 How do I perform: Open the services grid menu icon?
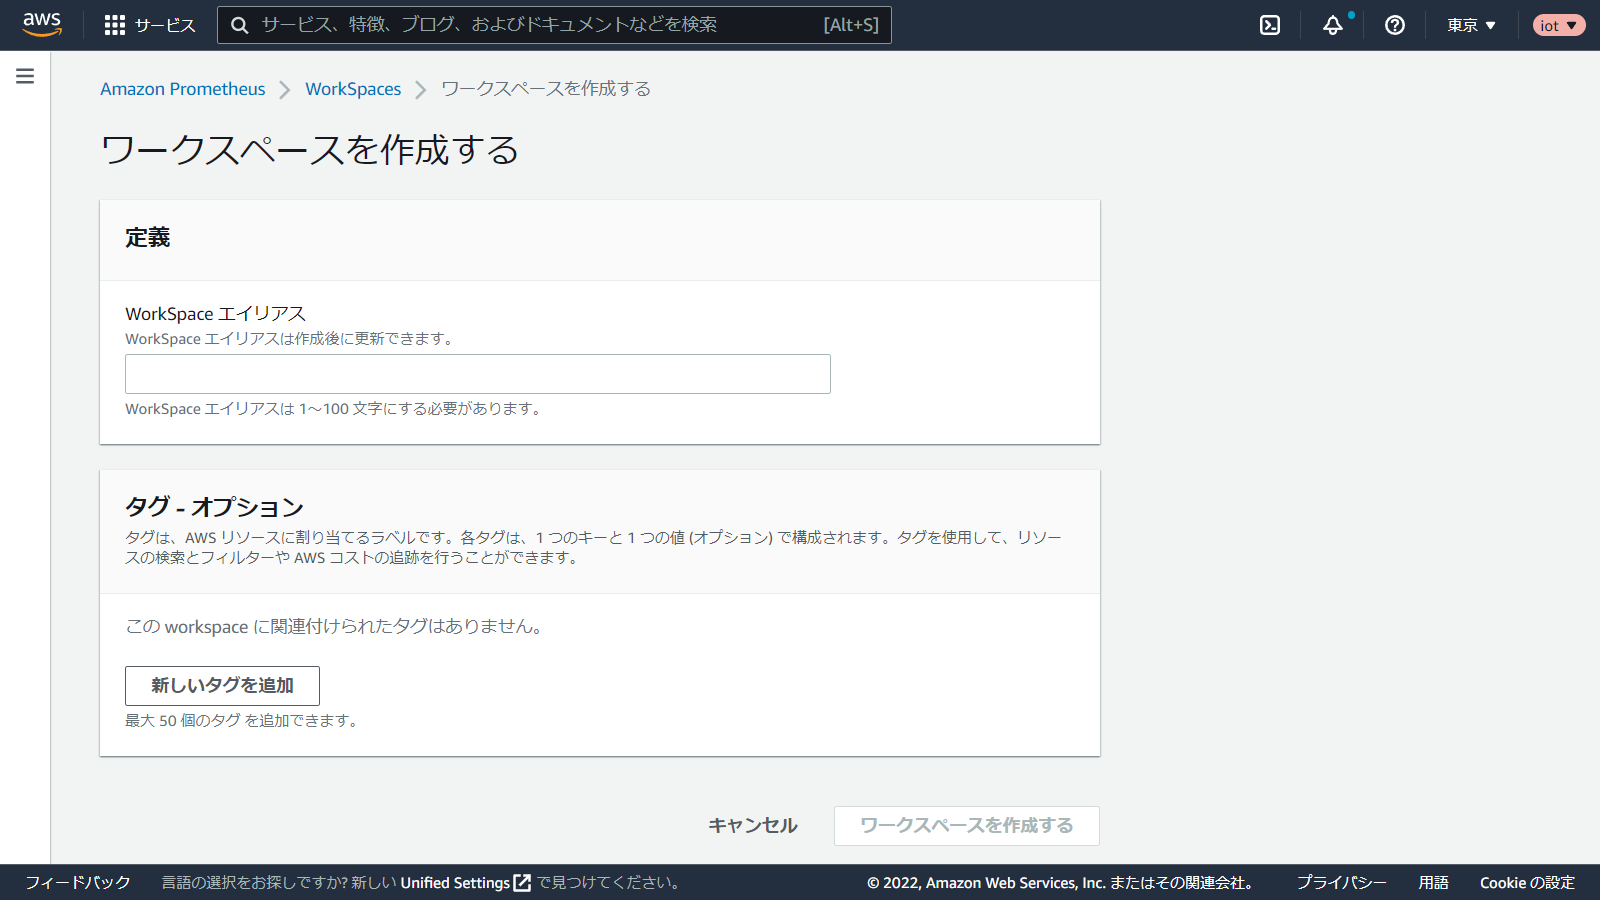tap(115, 25)
